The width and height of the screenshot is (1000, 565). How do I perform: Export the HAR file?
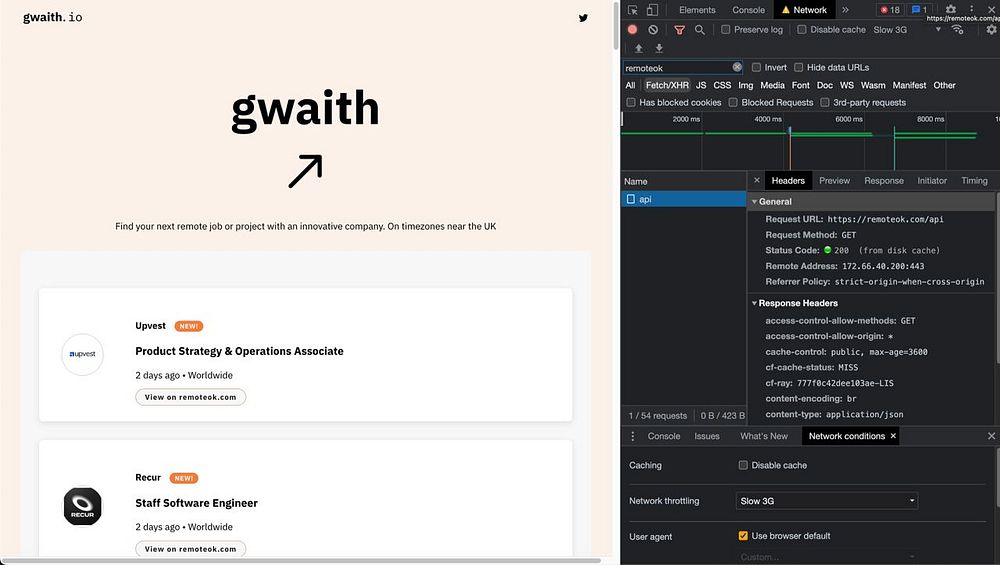pos(659,48)
